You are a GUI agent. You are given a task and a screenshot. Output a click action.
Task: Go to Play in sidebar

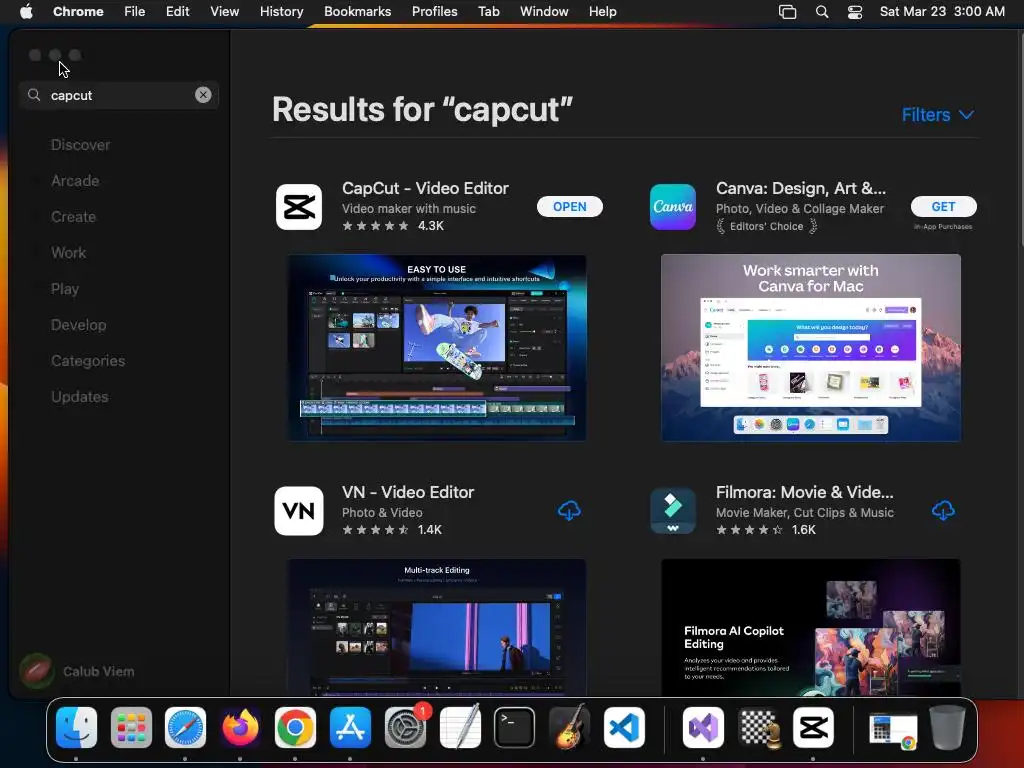65,289
